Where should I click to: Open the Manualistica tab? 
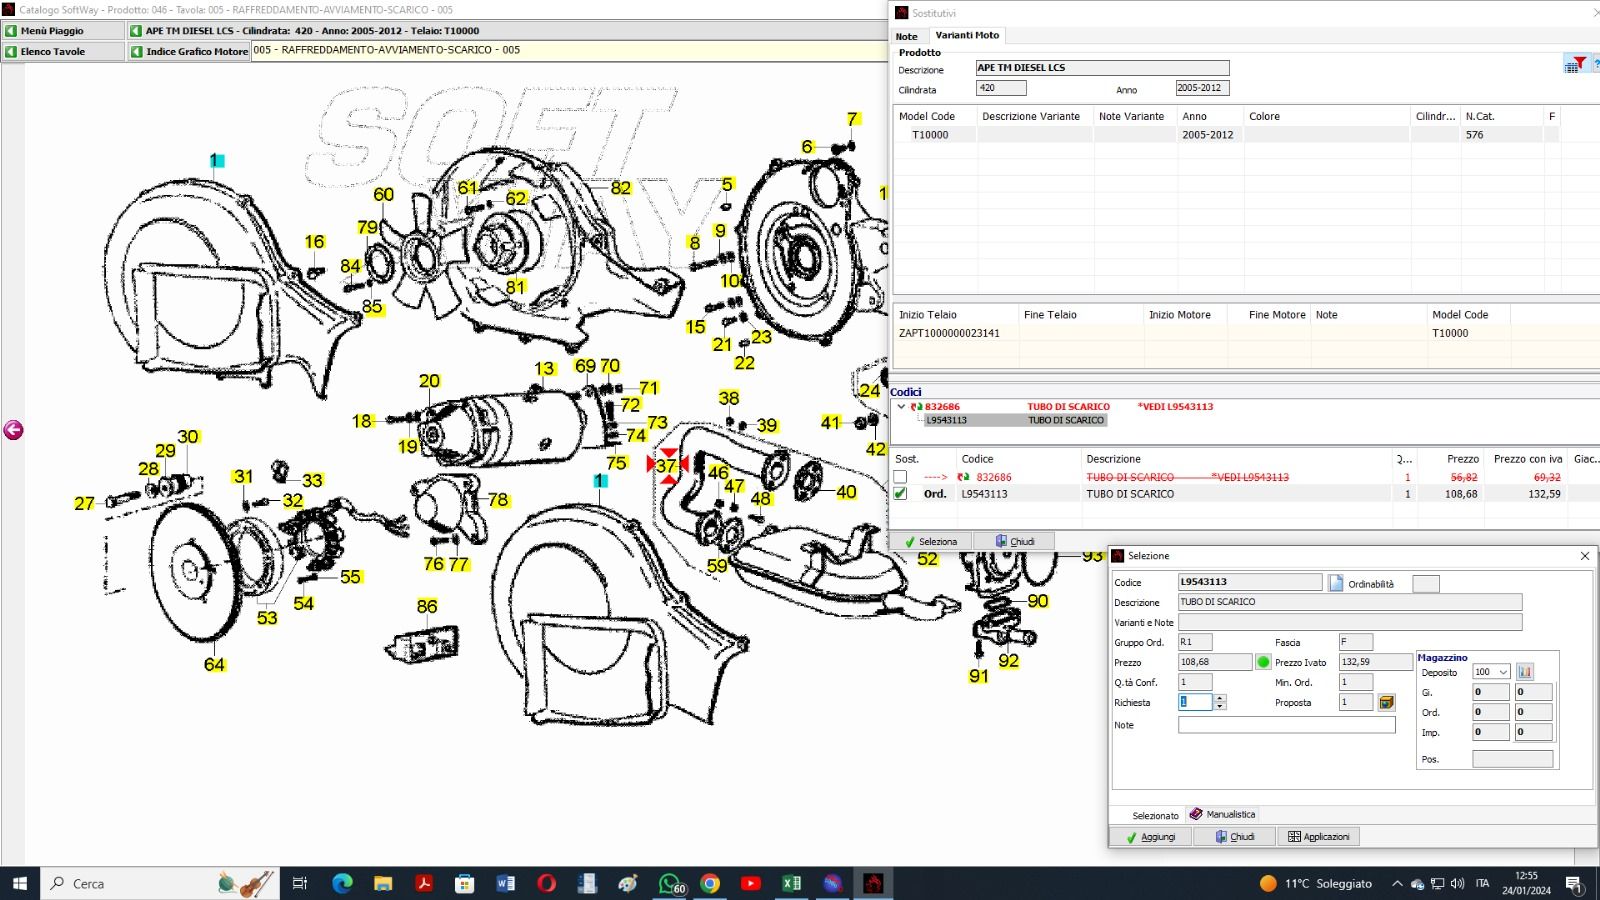point(1222,814)
